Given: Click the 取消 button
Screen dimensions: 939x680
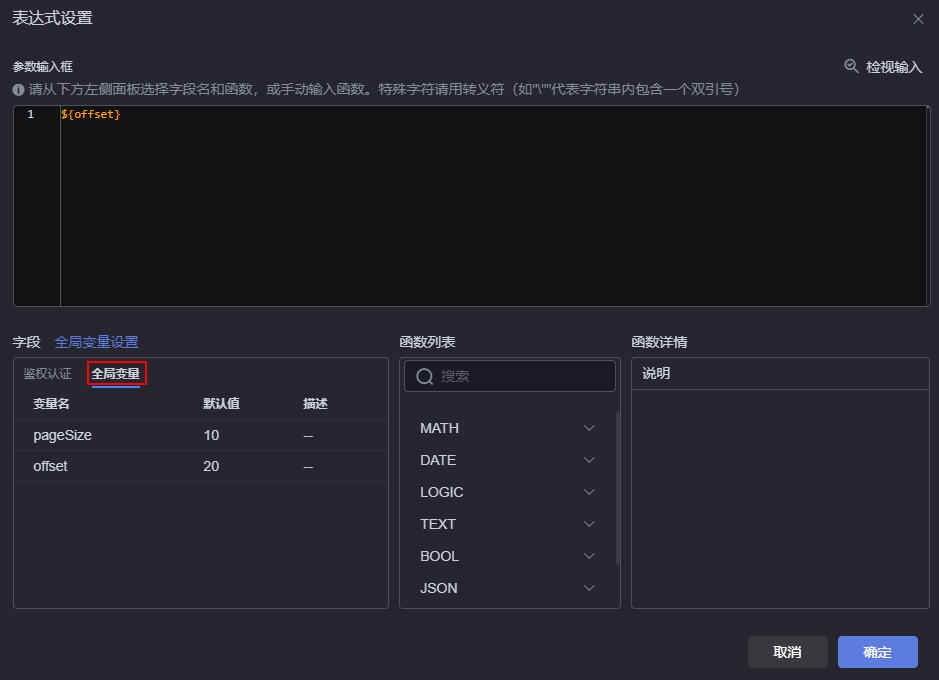Looking at the screenshot, I should [x=787, y=652].
